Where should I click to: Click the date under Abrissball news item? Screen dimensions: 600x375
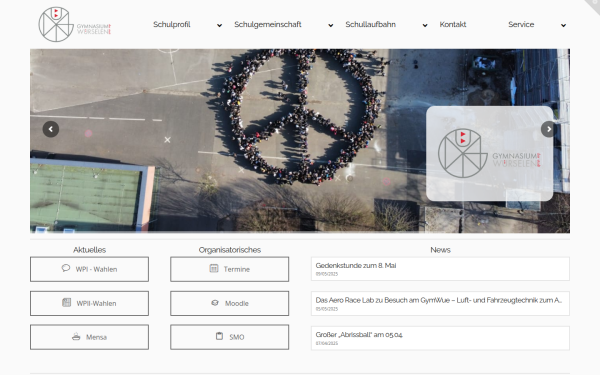click(x=327, y=344)
